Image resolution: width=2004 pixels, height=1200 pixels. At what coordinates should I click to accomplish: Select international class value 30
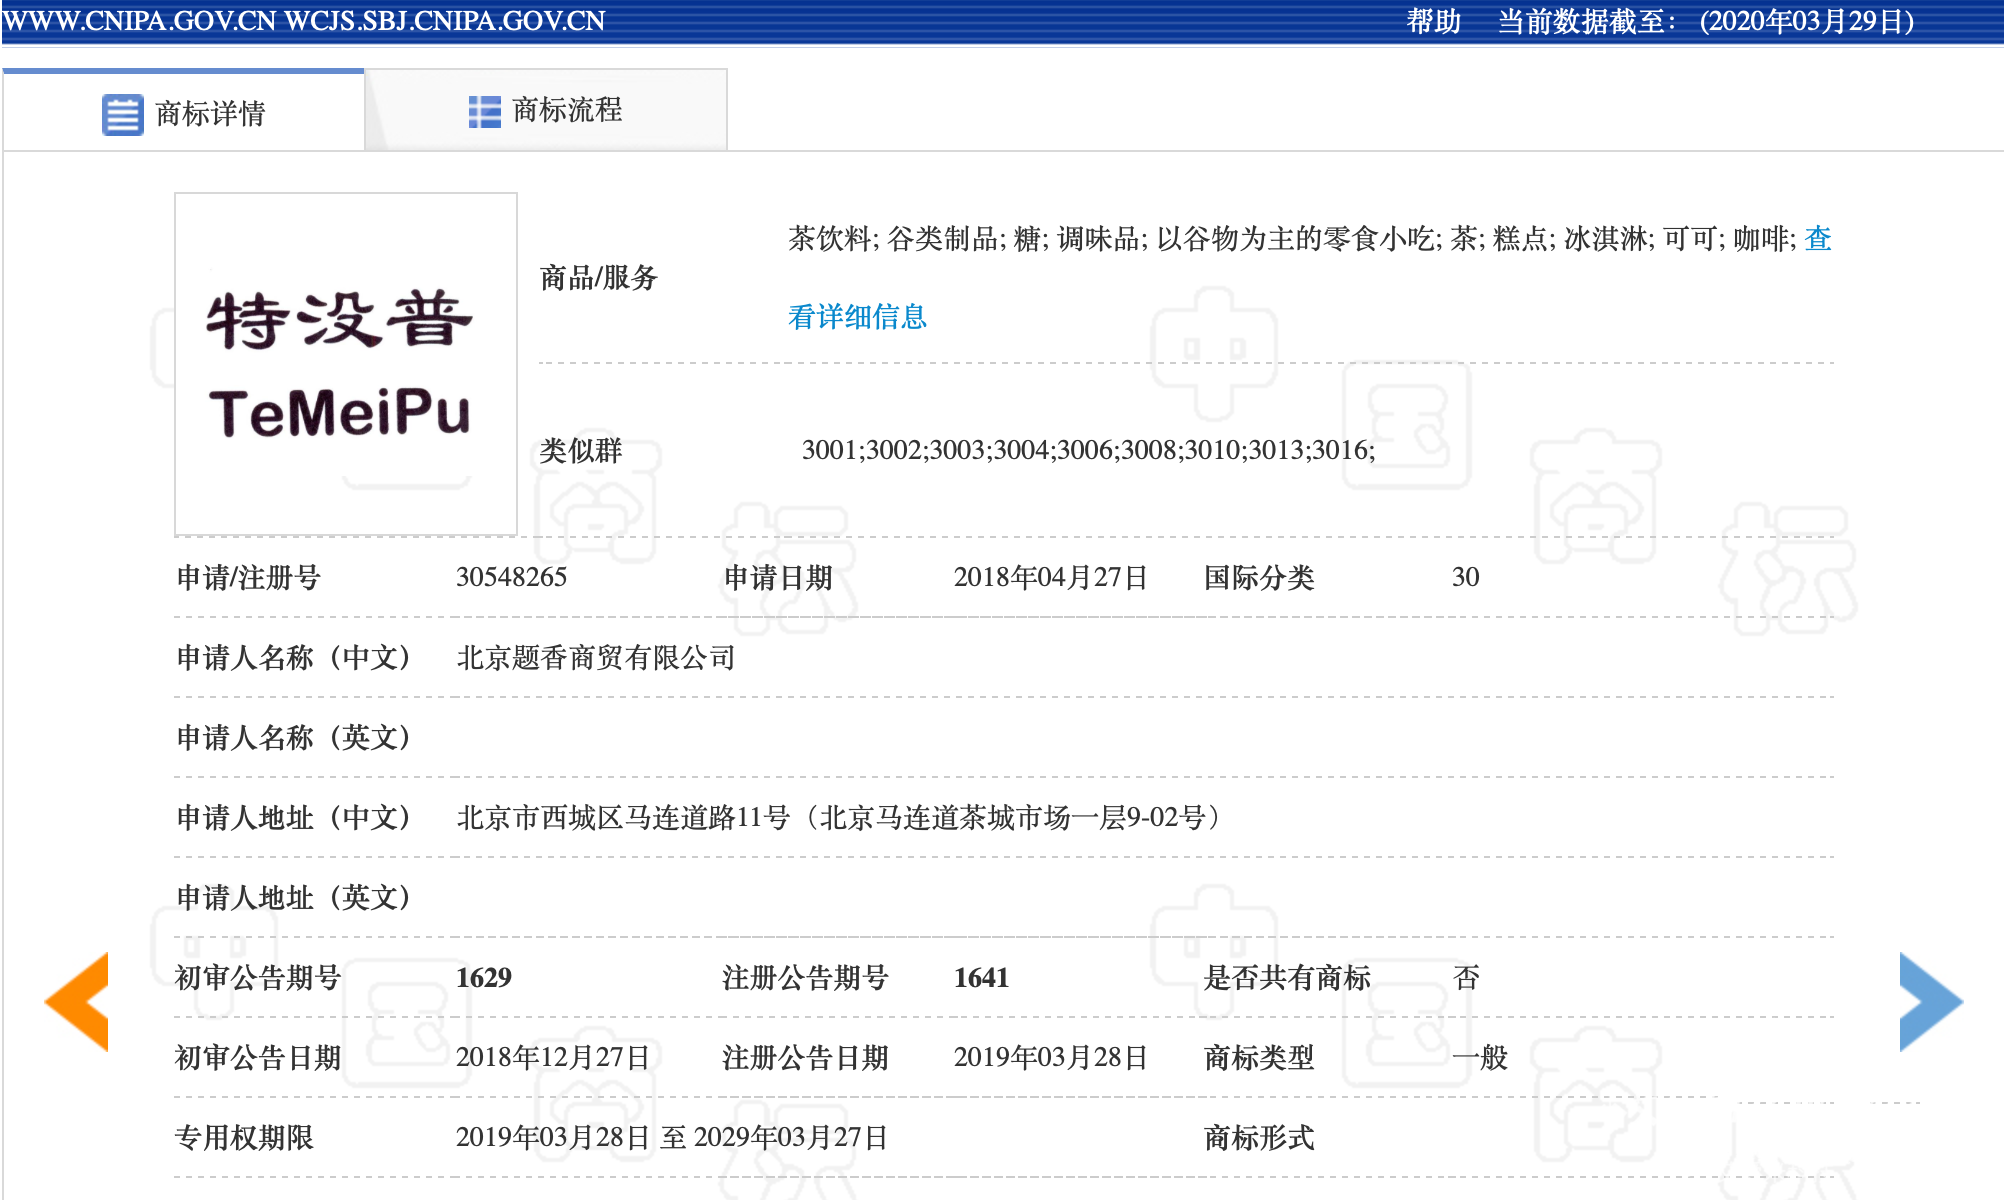[x=1465, y=577]
